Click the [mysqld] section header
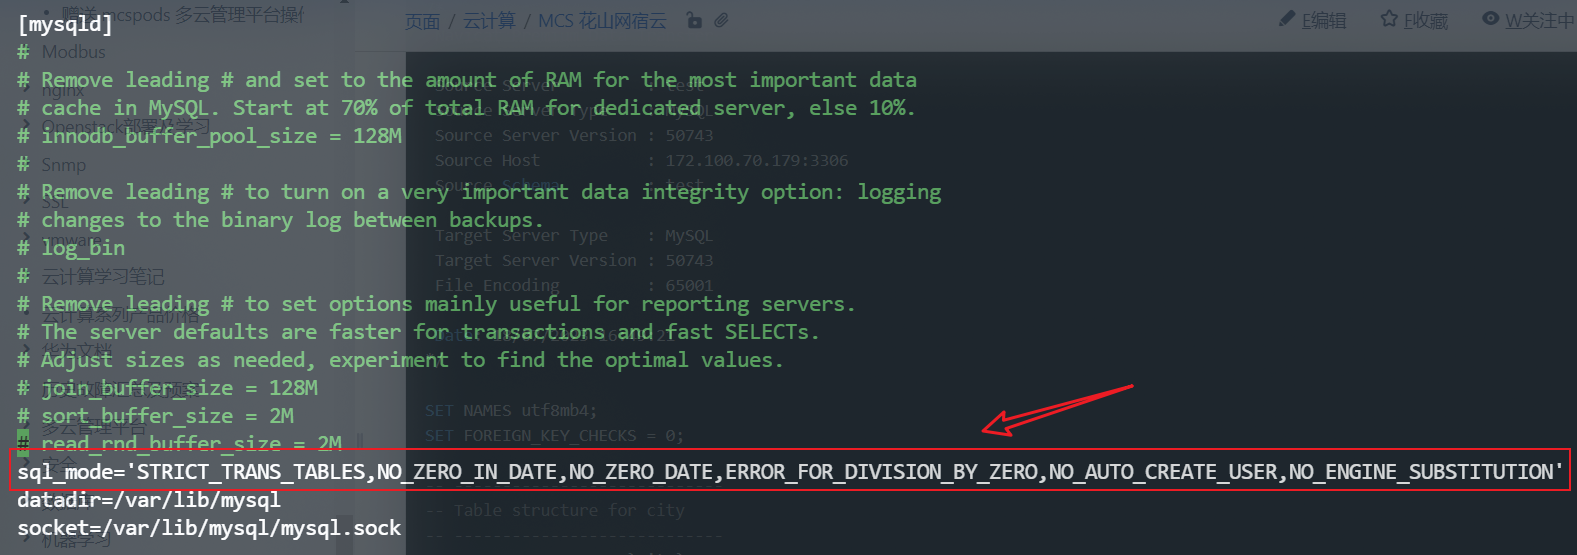 pyautogui.click(x=65, y=24)
